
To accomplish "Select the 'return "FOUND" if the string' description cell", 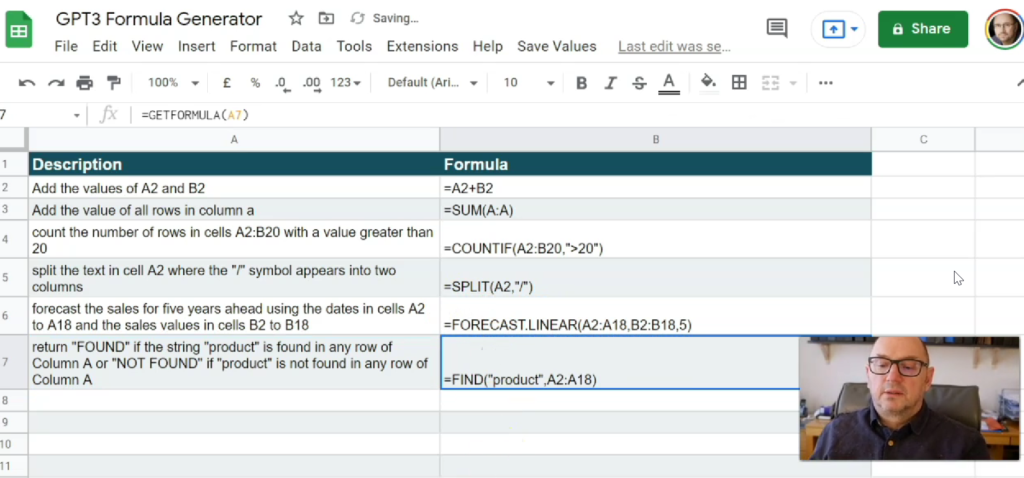I will (234, 362).
